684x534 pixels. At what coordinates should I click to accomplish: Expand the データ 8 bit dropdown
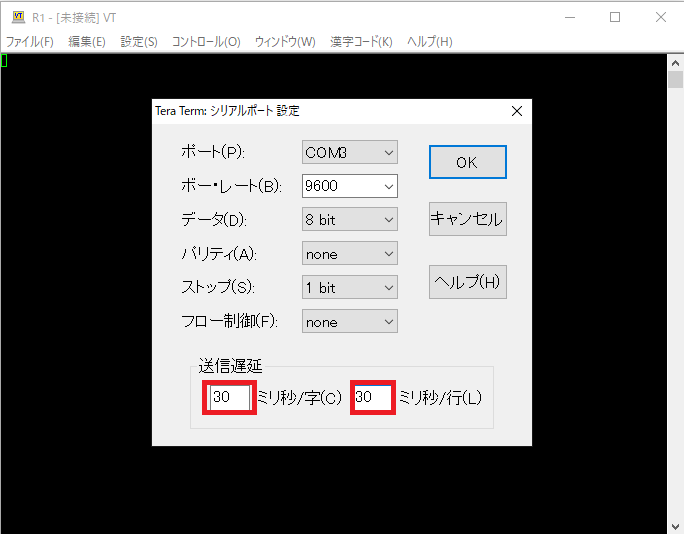[x=349, y=219]
